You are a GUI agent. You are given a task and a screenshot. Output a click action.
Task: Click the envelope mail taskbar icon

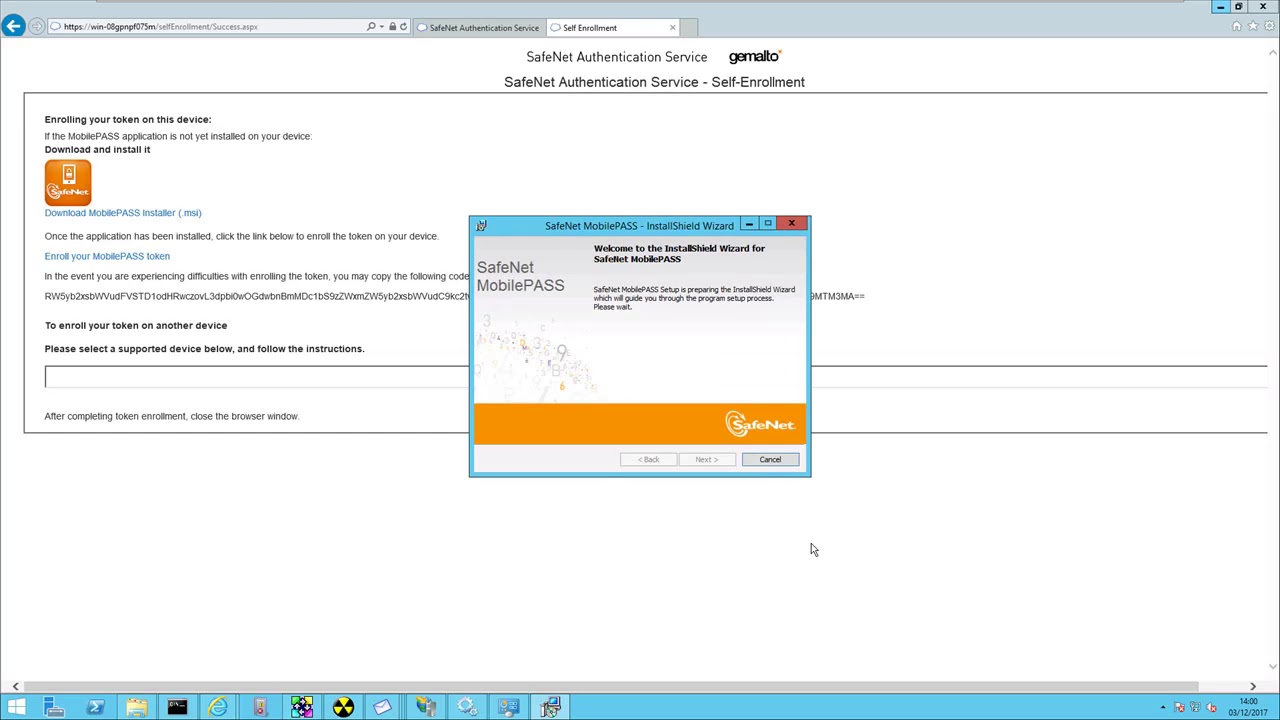coord(383,708)
